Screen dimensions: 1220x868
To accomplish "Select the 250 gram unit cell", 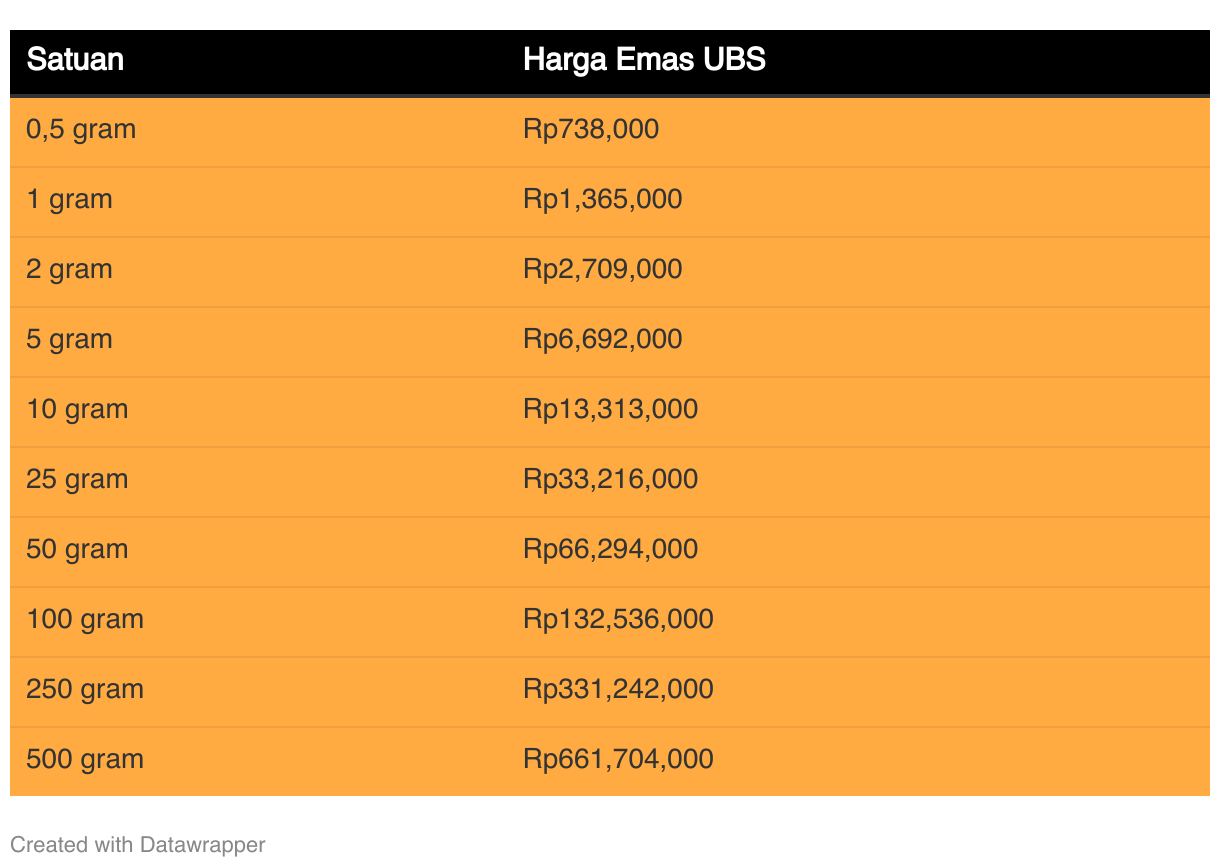I will coord(85,690).
